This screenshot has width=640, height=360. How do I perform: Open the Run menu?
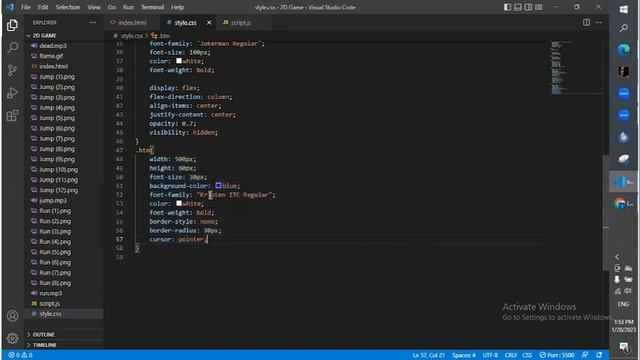[128, 7]
